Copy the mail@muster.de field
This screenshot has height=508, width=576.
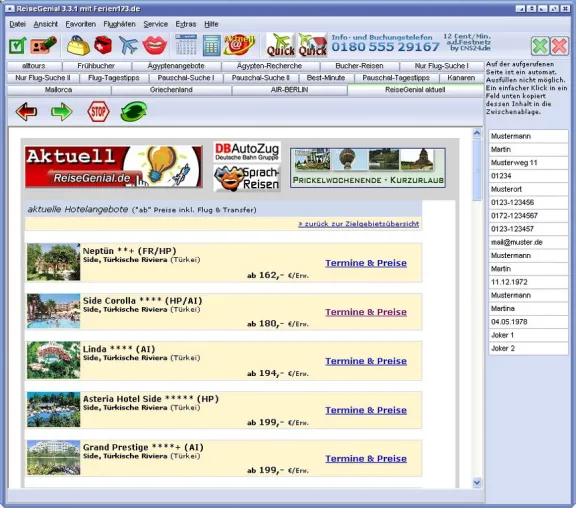(528, 242)
